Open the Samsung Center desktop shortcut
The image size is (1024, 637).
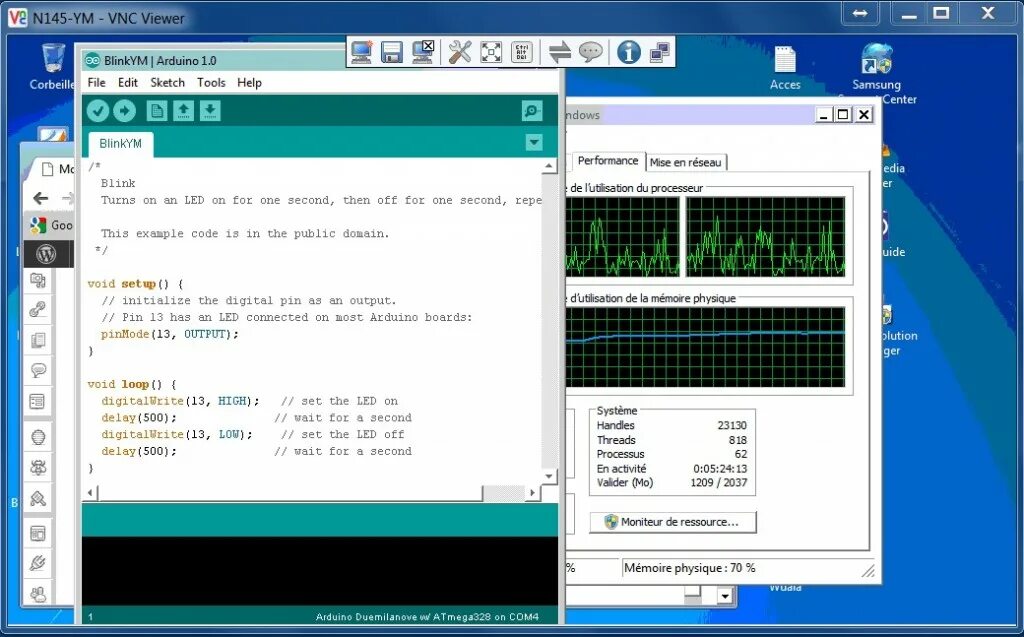click(x=876, y=73)
